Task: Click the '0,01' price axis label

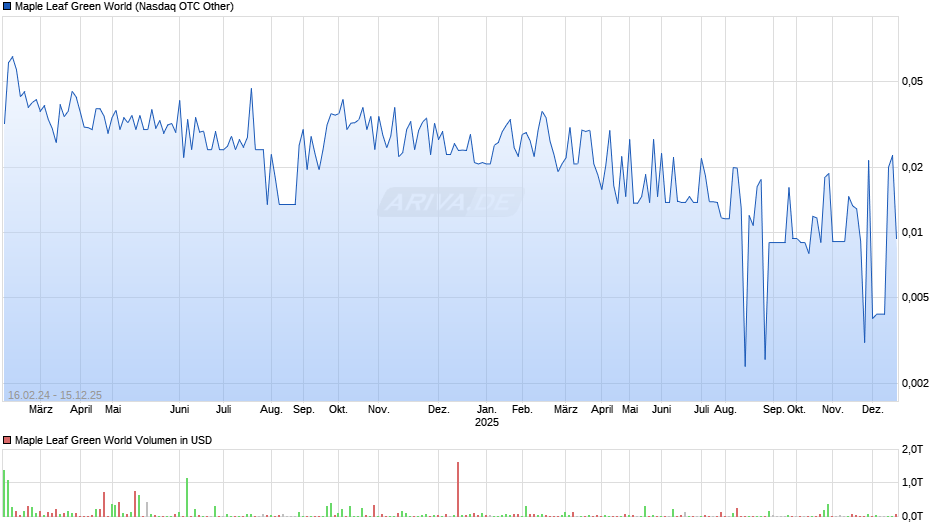Action: [x=912, y=232]
